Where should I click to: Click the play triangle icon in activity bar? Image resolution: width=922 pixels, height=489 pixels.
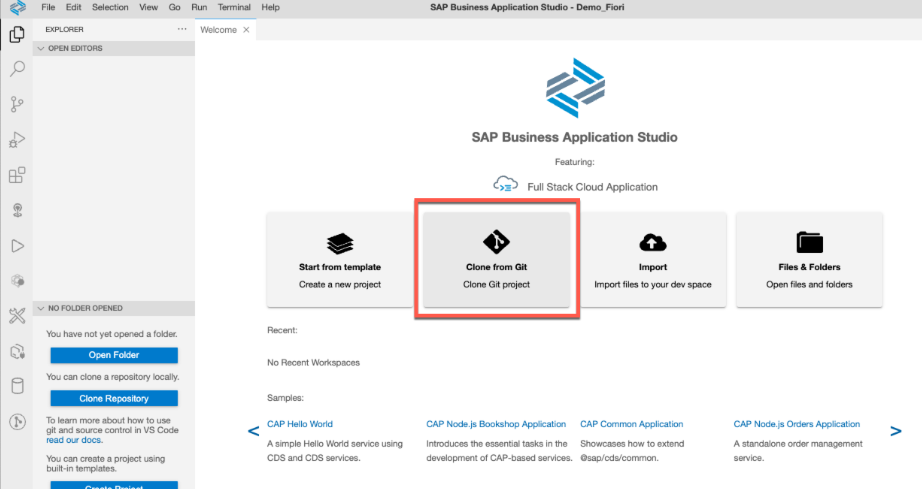tap(17, 246)
